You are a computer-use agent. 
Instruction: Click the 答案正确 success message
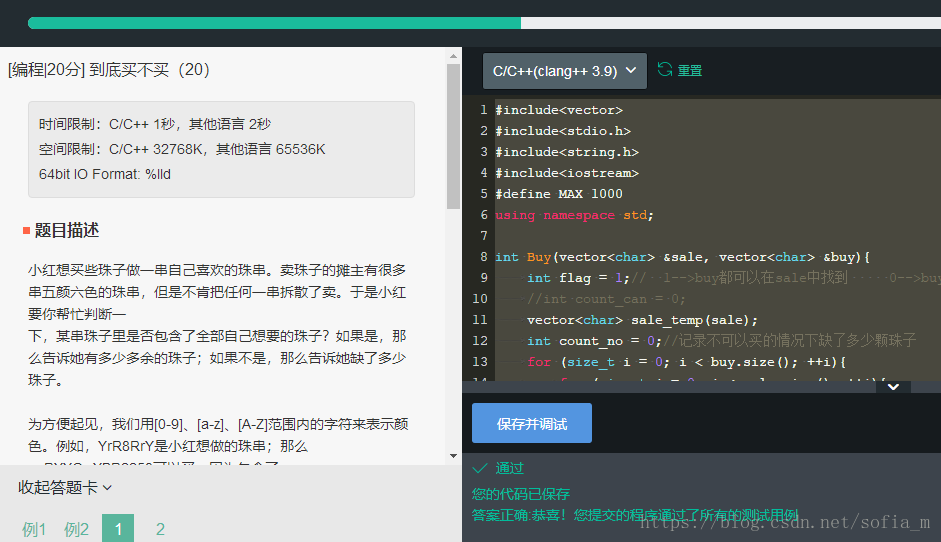pyautogui.click(x=635, y=515)
